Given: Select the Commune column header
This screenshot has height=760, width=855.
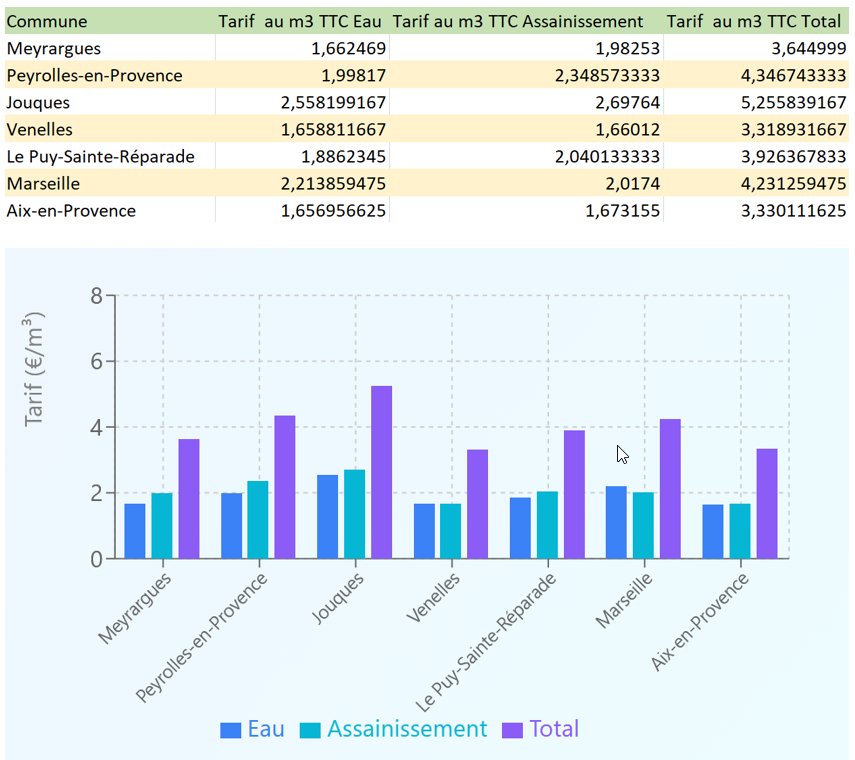Looking at the screenshot, I should 47,21.
